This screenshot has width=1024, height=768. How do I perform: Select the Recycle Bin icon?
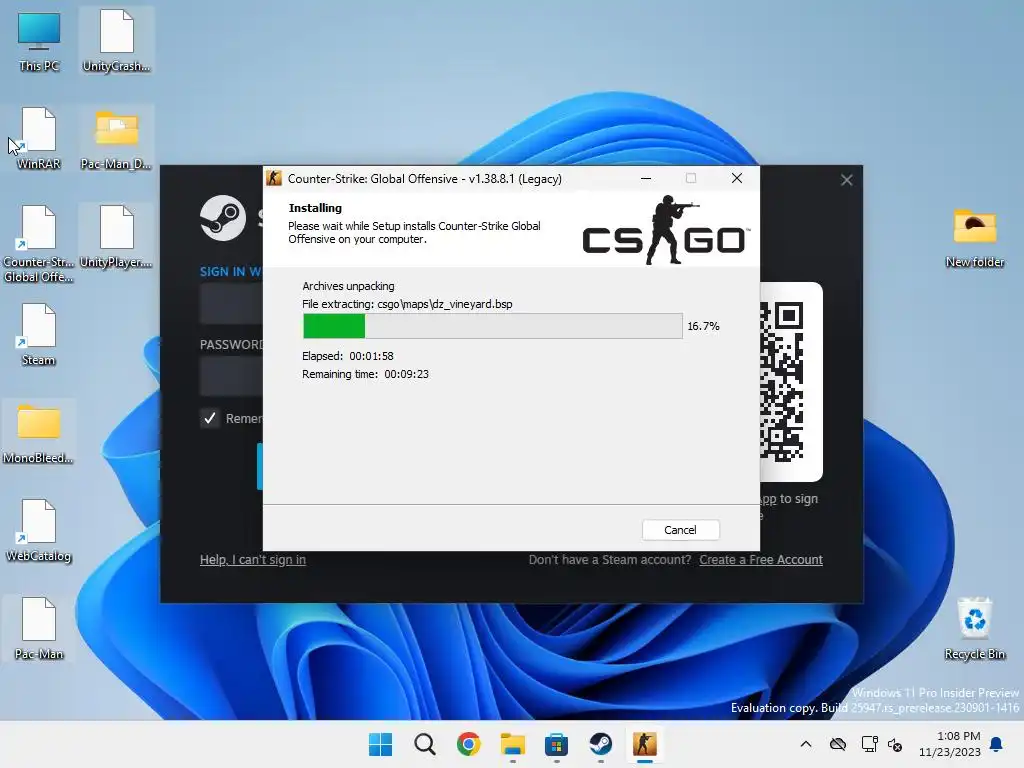[974, 628]
